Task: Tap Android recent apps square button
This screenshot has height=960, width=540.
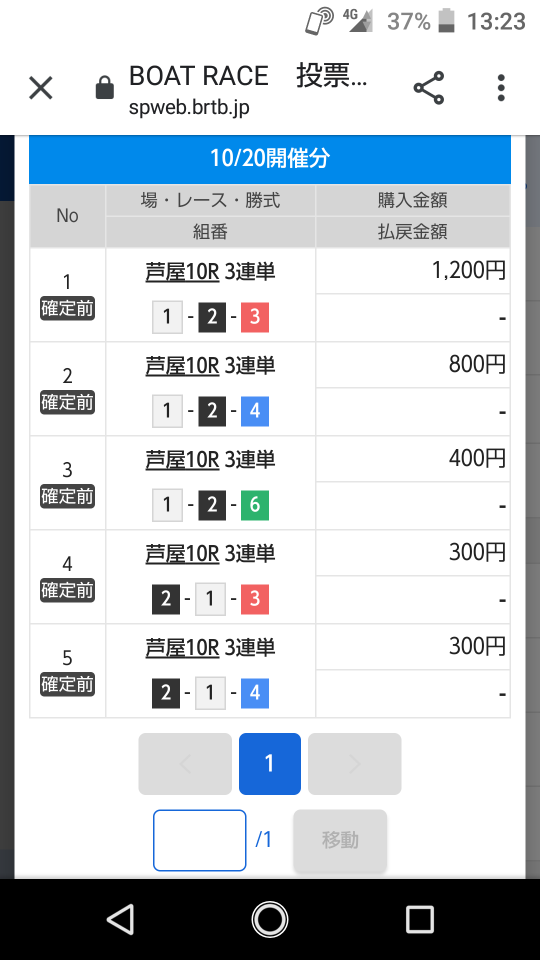Action: point(420,920)
